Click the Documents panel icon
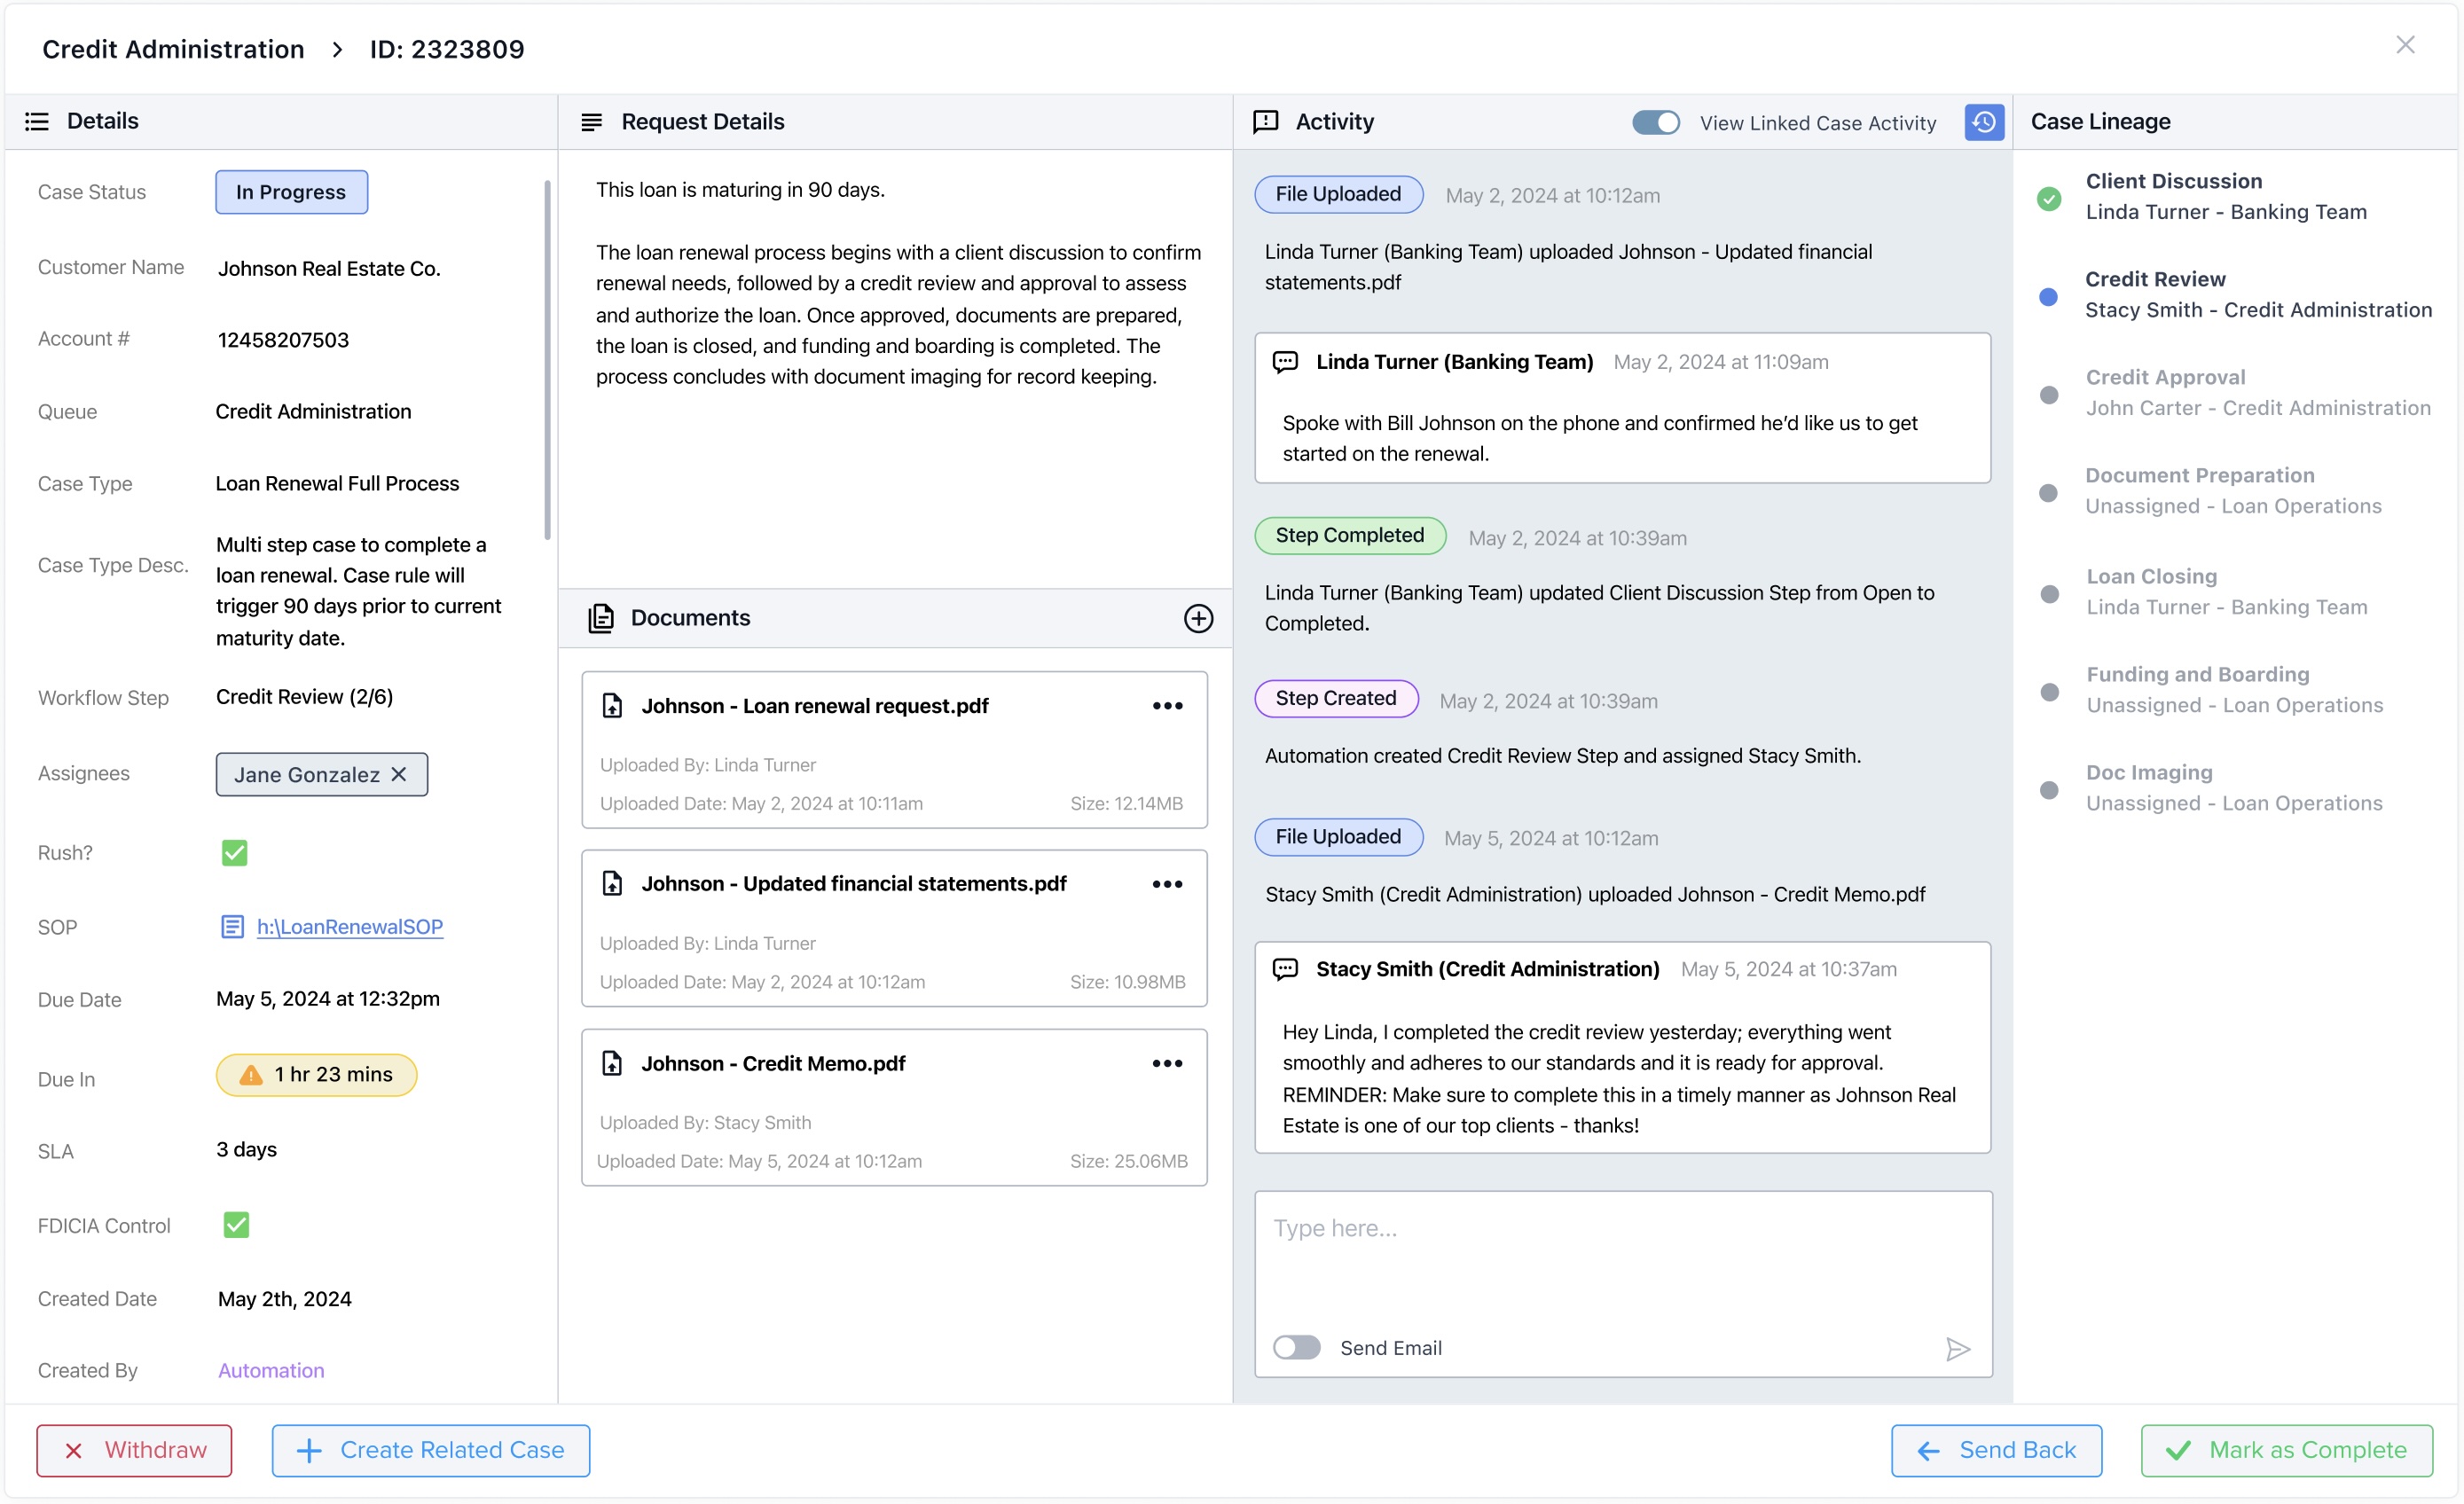 pyautogui.click(x=600, y=618)
